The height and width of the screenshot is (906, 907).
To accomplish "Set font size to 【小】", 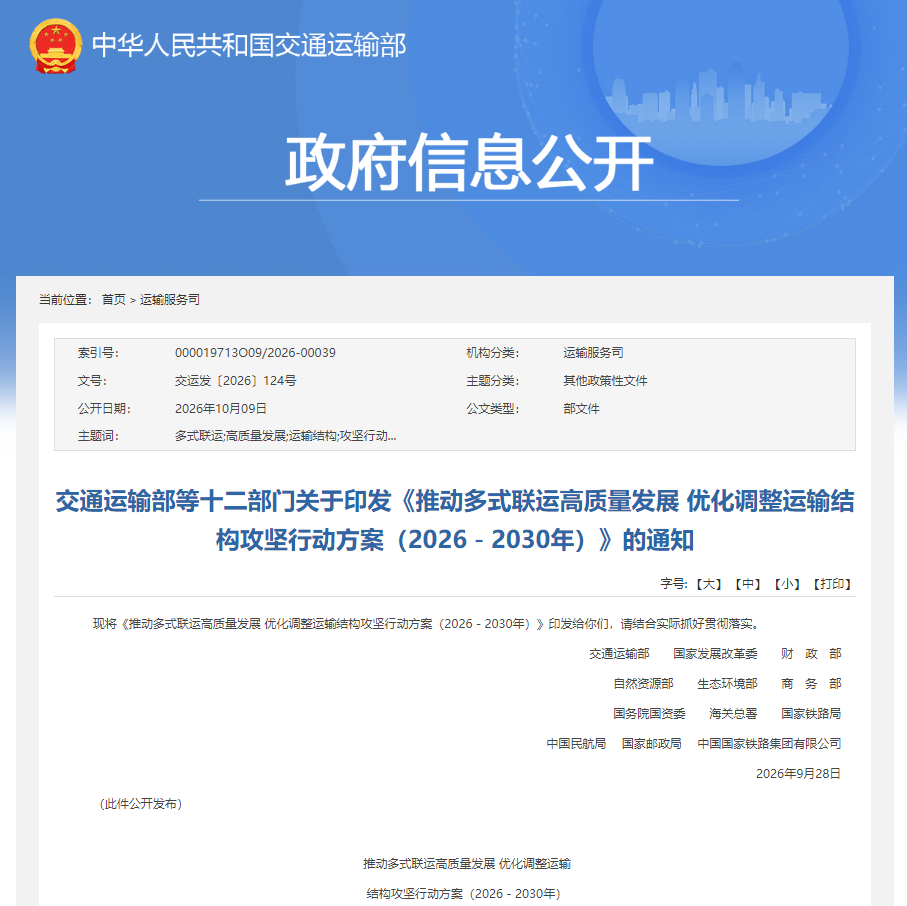I will (x=787, y=584).
